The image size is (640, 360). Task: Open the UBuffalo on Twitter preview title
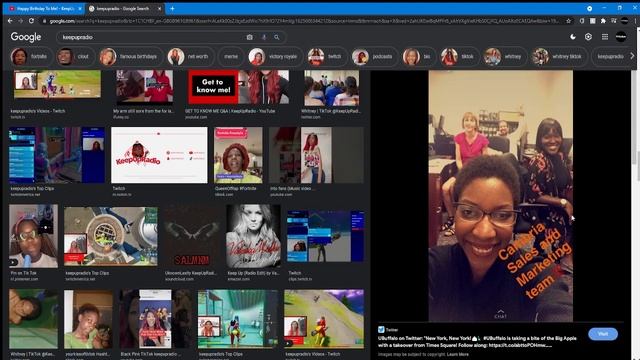(x=477, y=342)
